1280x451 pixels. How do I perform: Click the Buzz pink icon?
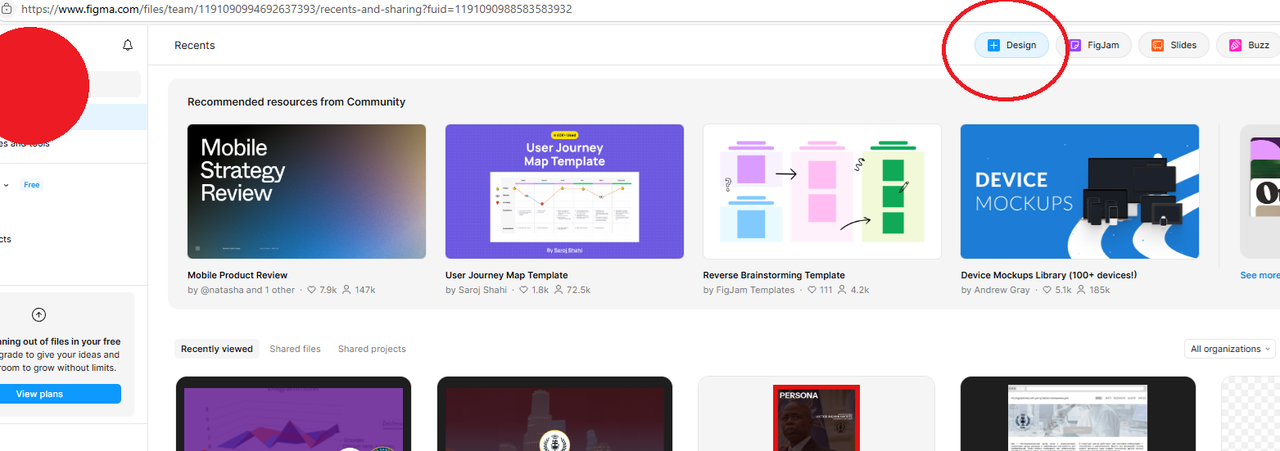(x=1235, y=45)
